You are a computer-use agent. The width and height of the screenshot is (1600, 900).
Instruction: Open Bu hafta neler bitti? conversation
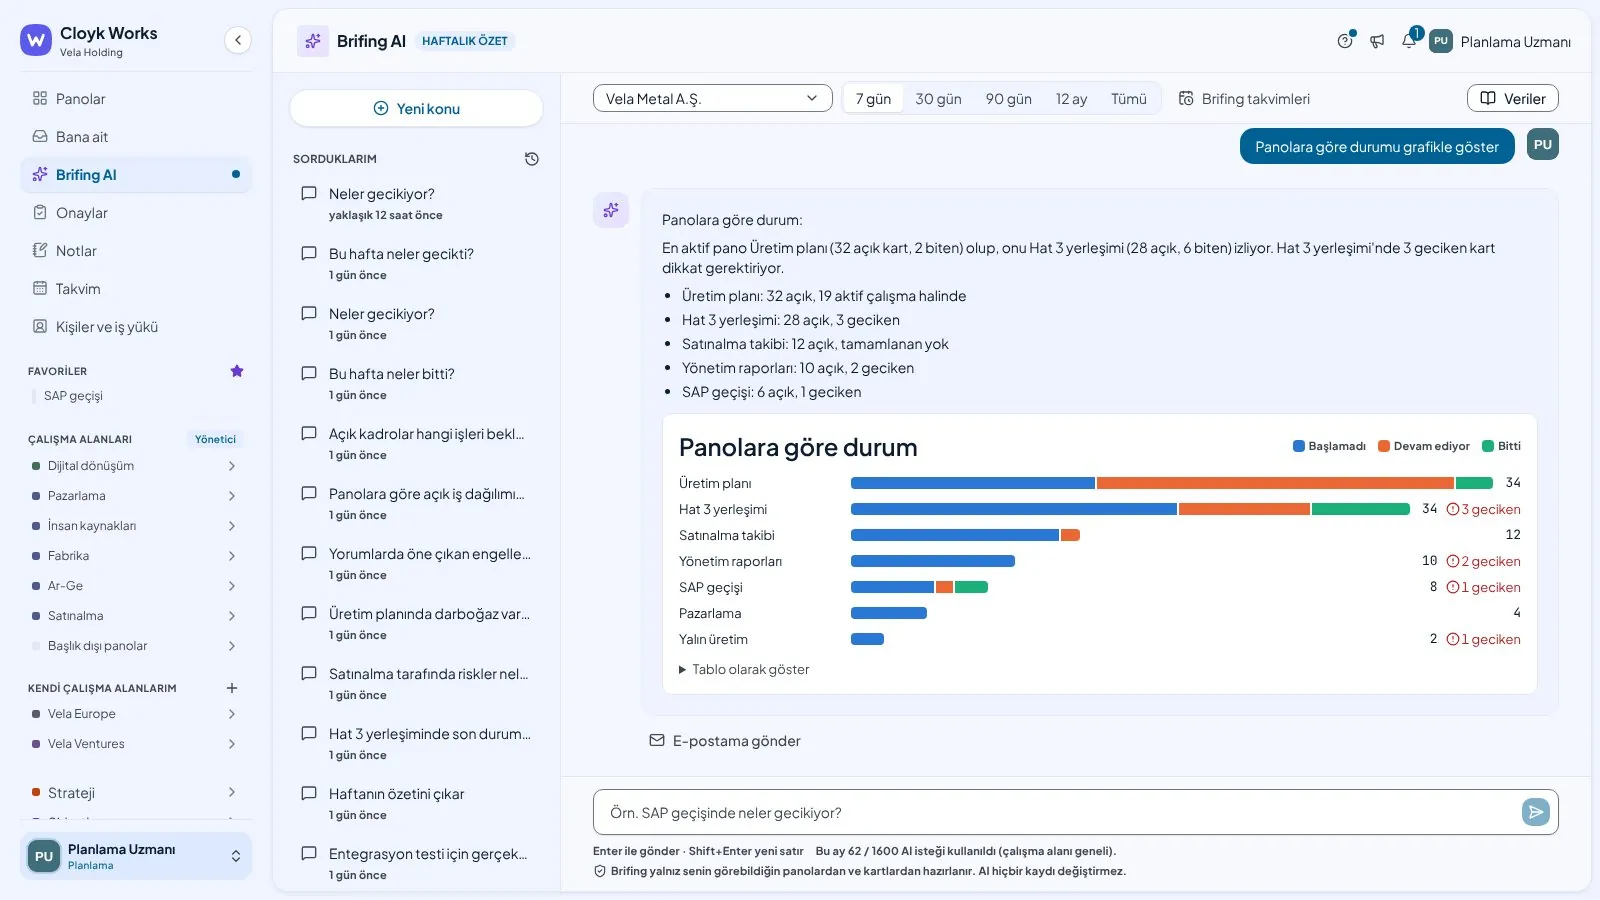416,383
